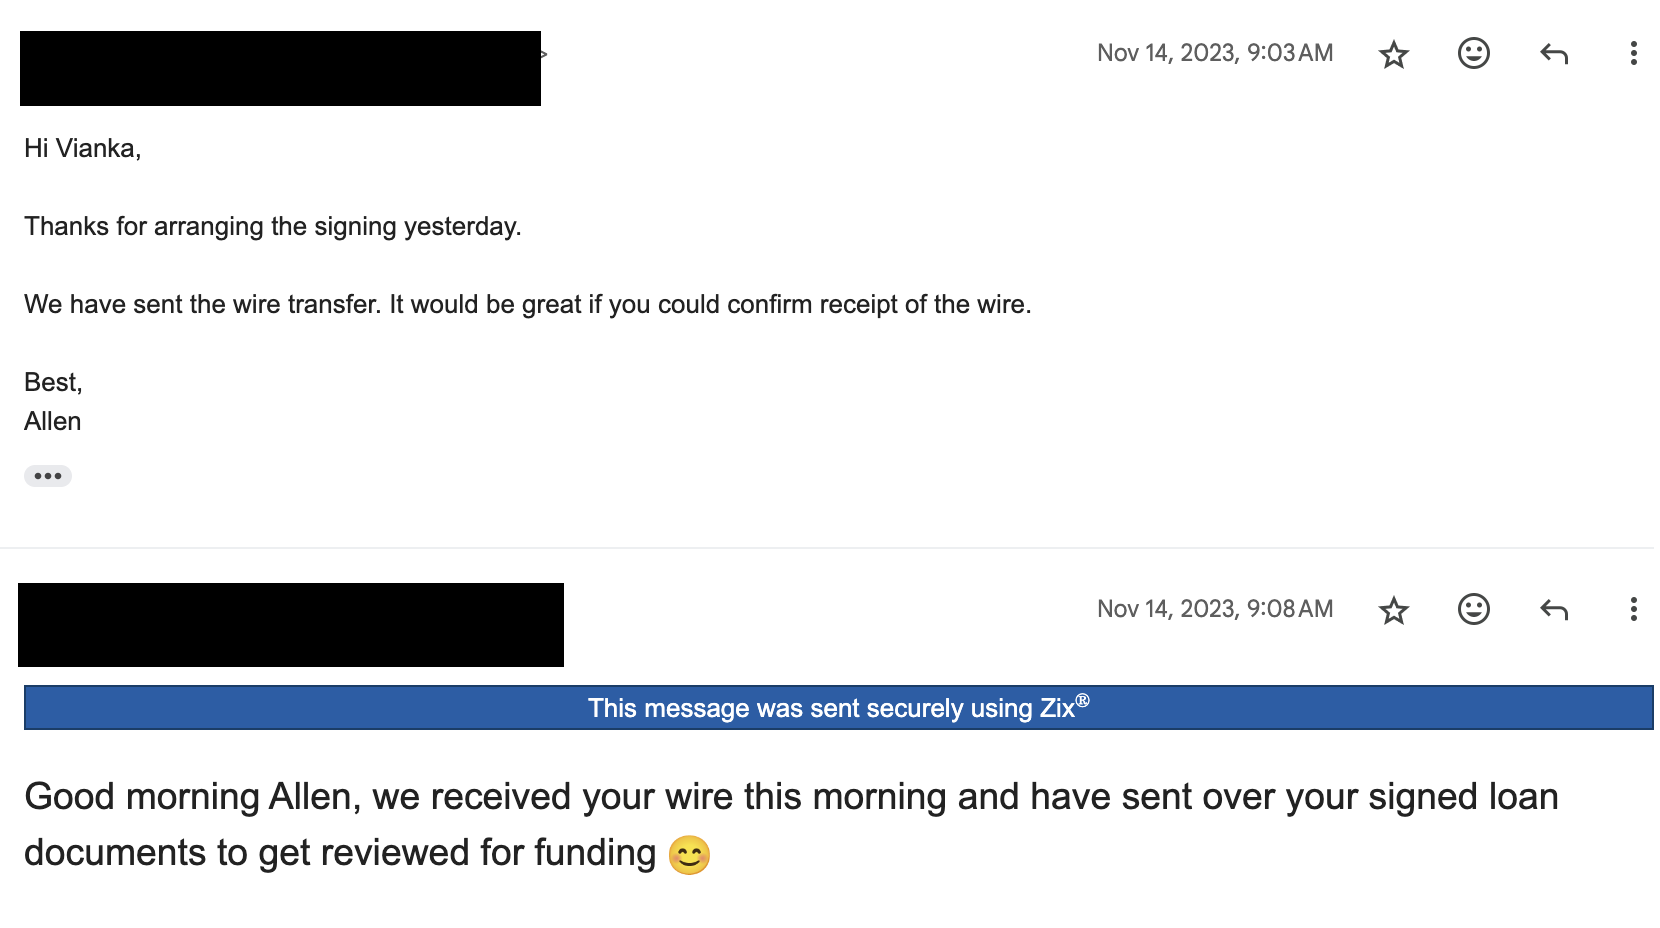Image resolution: width=1660 pixels, height=928 pixels.
Task: Open three-dot menu for the 9:08 AM message
Action: tap(1633, 610)
